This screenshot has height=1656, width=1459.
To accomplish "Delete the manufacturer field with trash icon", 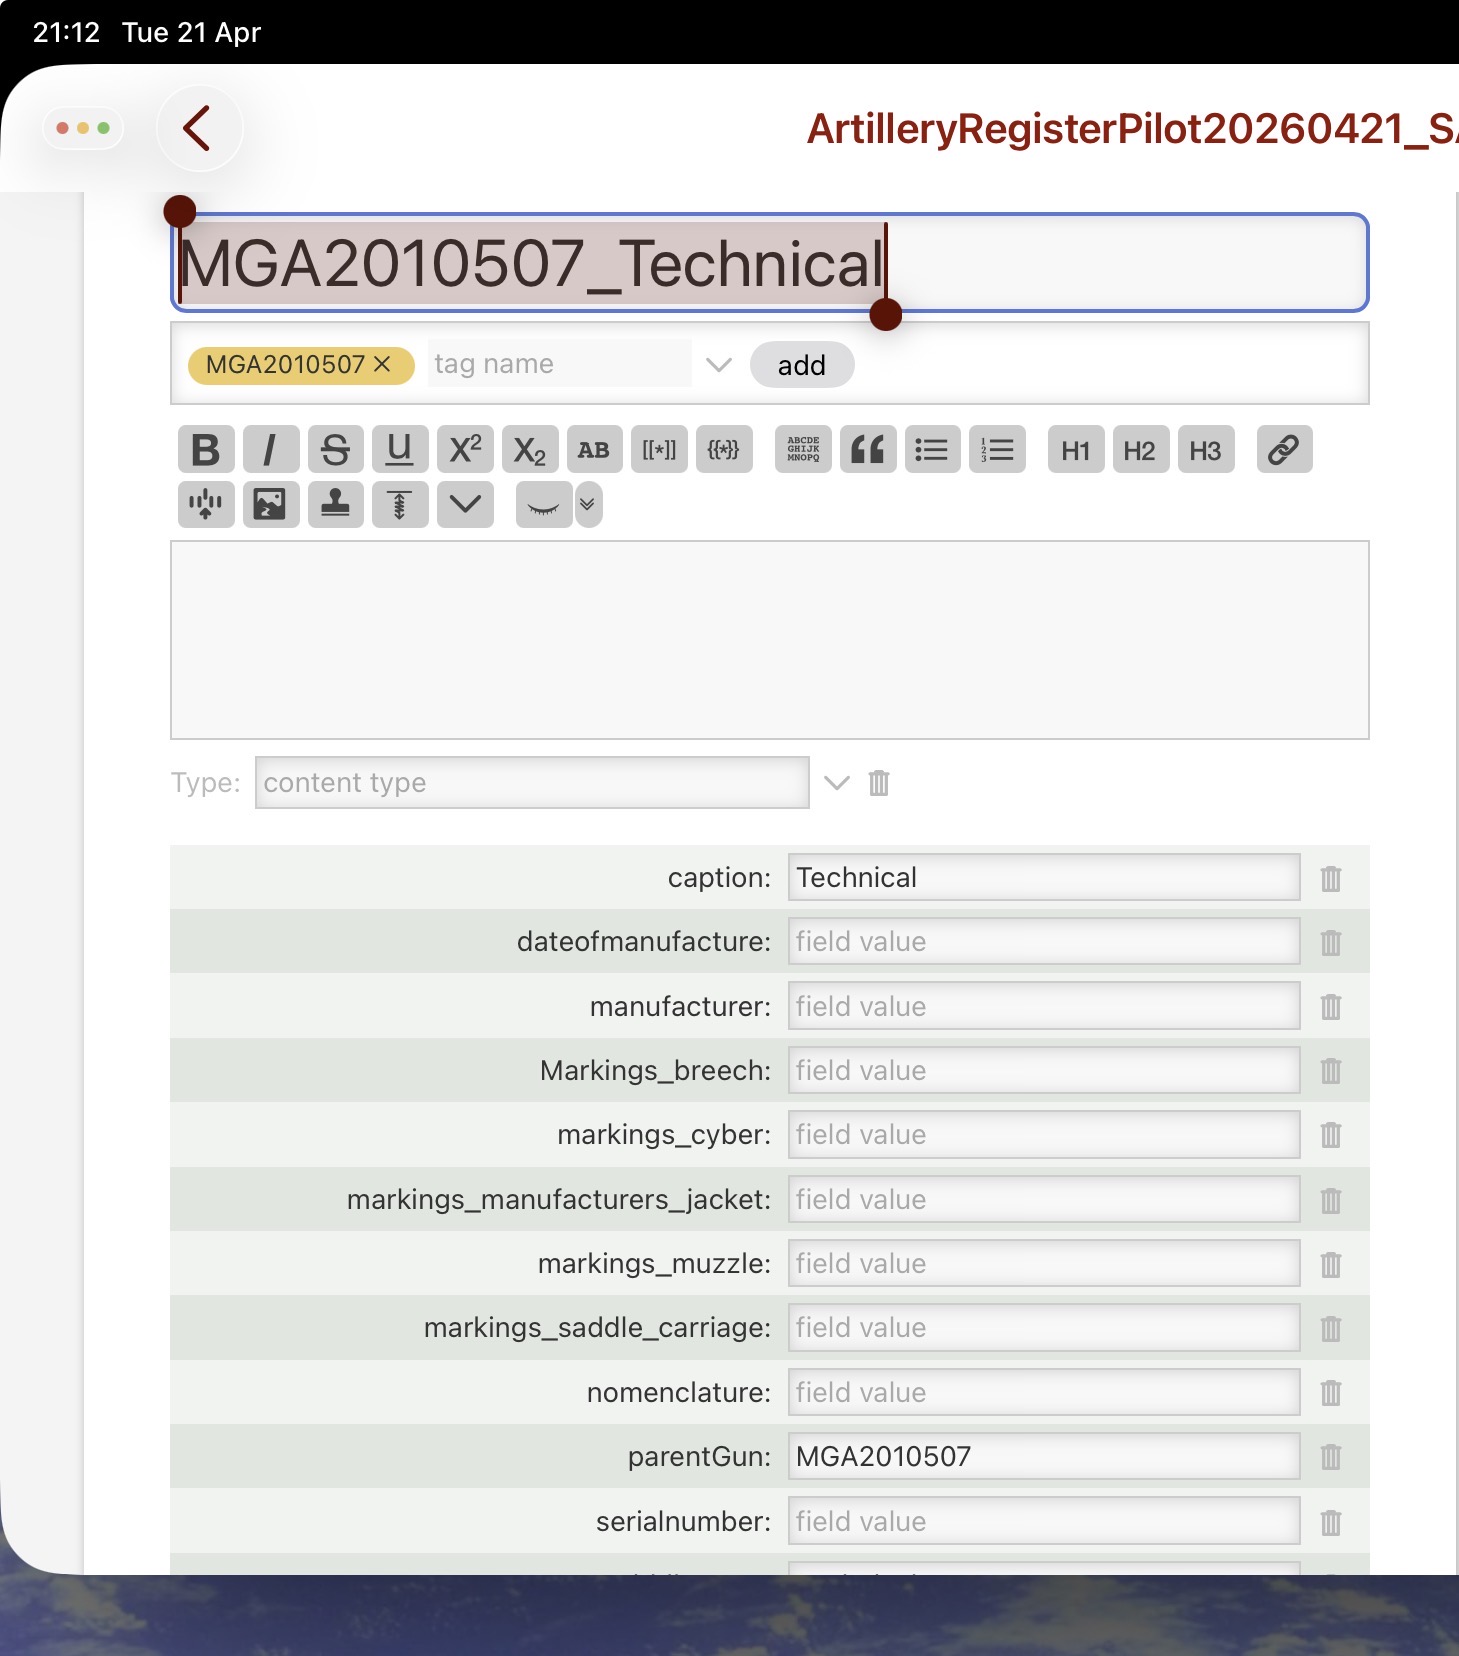I will pyautogui.click(x=1330, y=1007).
